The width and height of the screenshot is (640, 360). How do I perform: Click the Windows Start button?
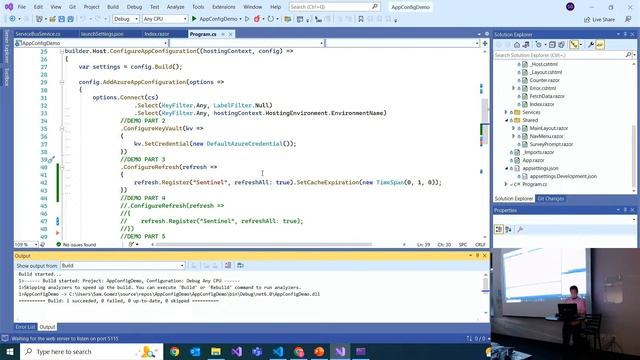(10, 351)
